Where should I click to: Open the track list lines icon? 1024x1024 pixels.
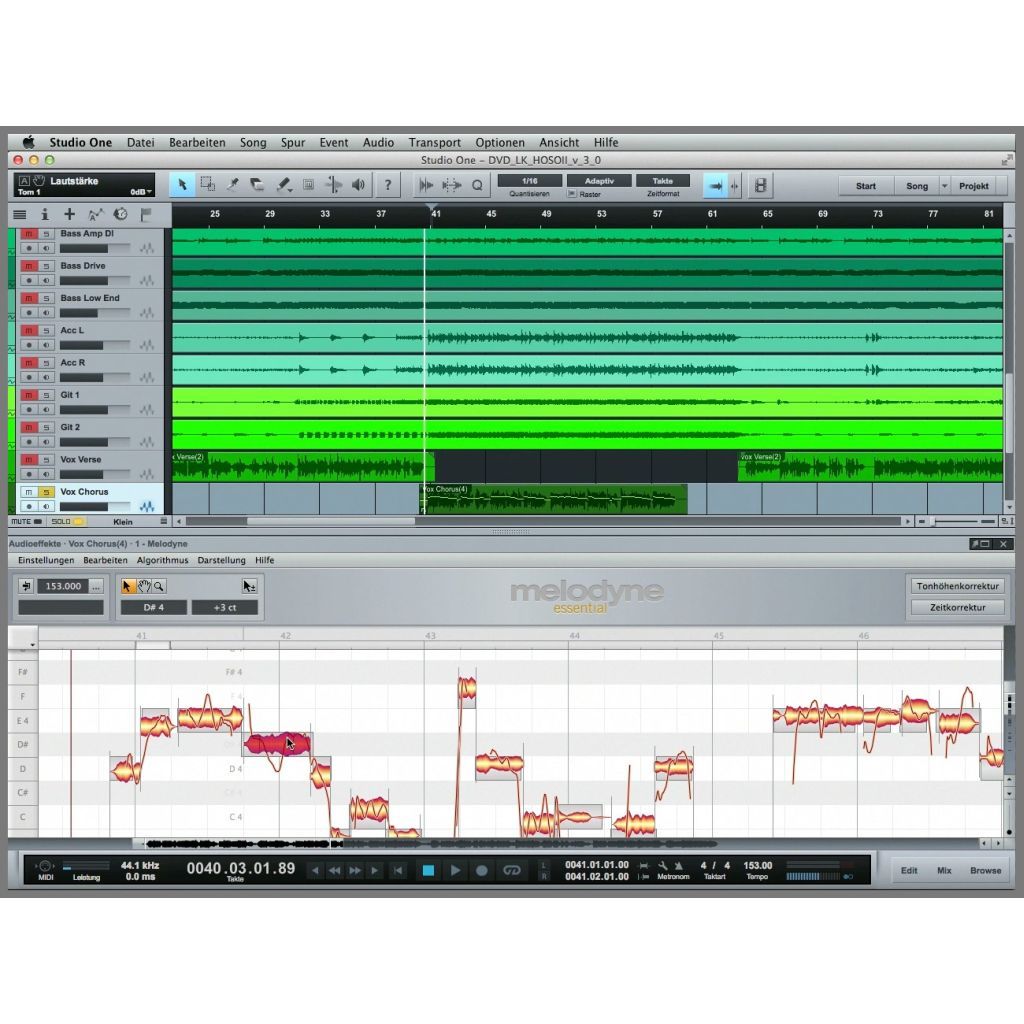pos(20,214)
